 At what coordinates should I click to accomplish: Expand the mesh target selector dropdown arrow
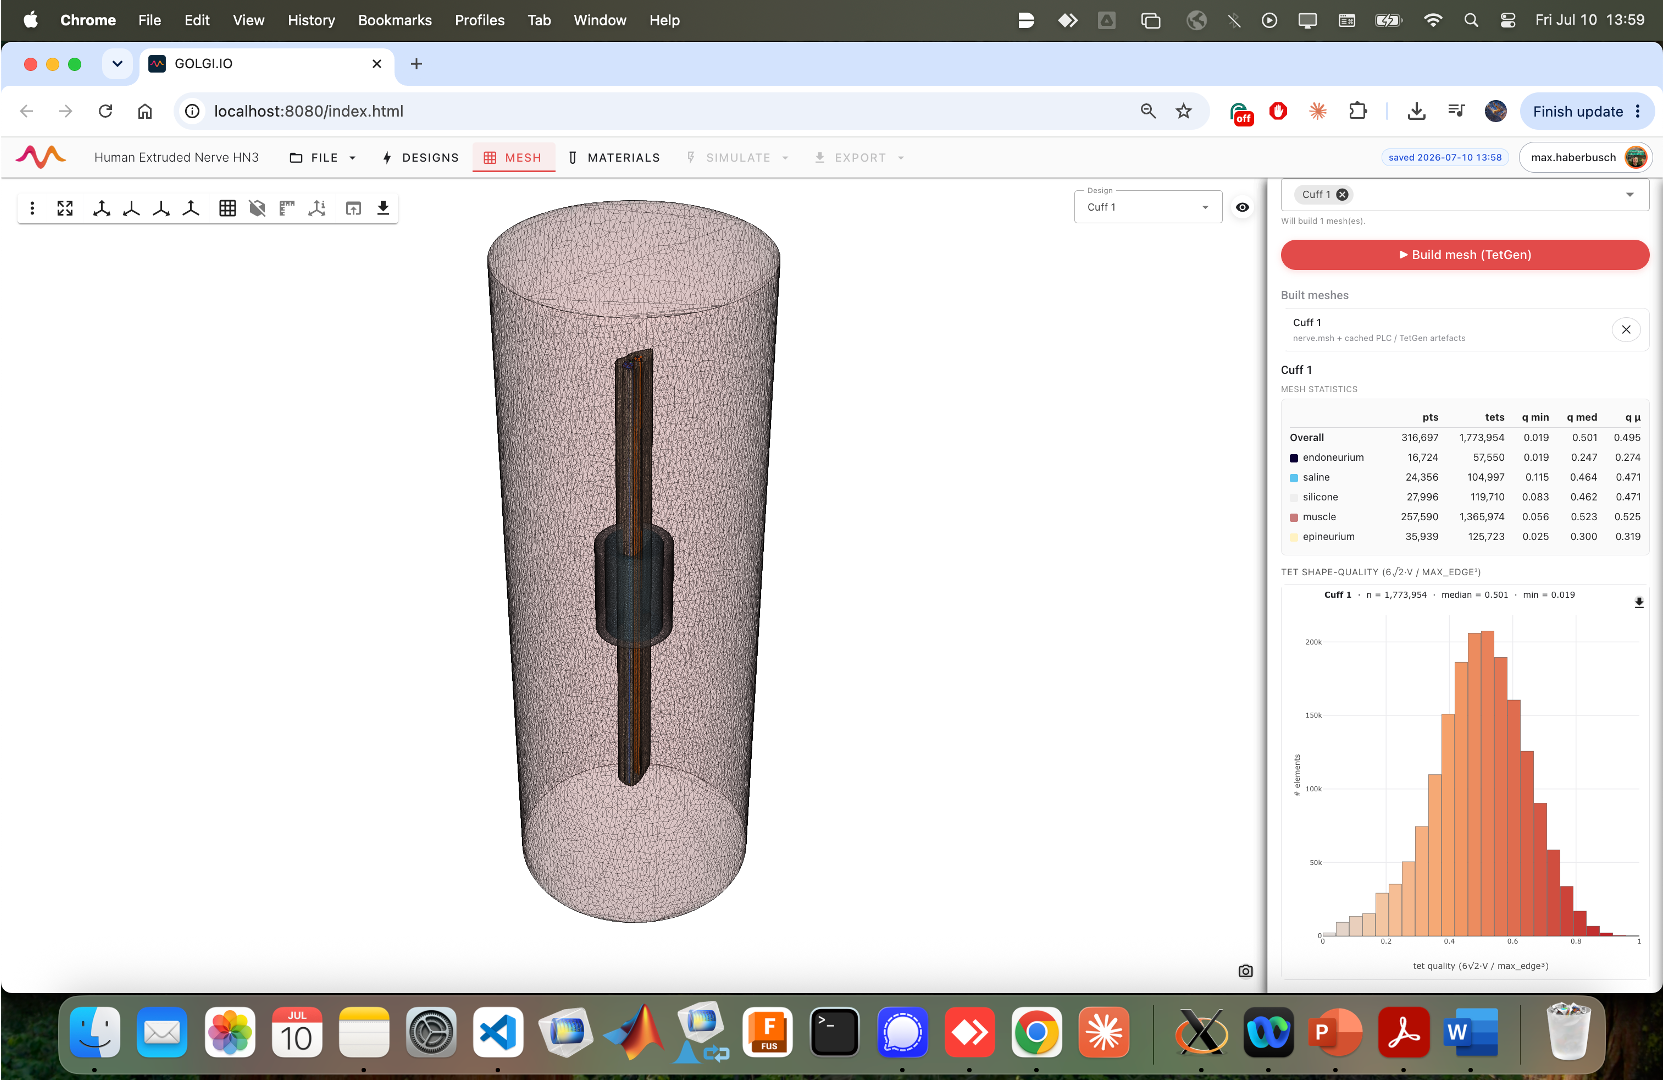pos(1630,195)
